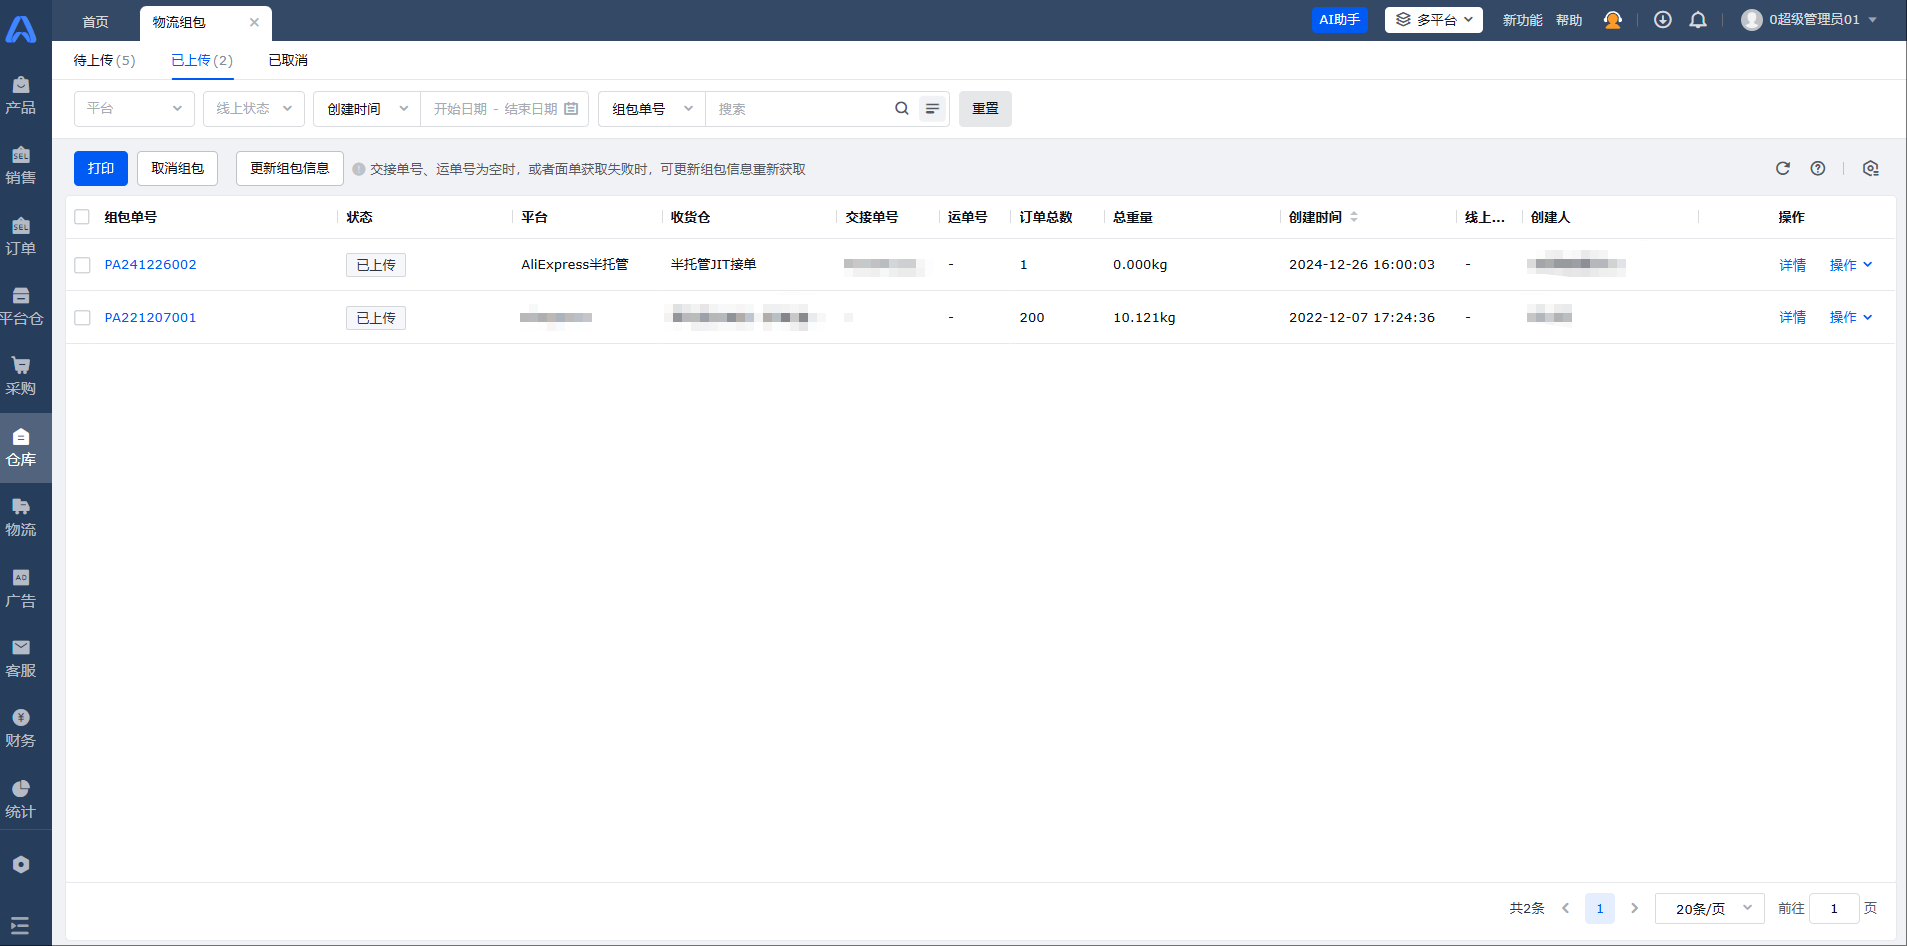Click the 打印 button
The image size is (1907, 946).
[101, 168]
